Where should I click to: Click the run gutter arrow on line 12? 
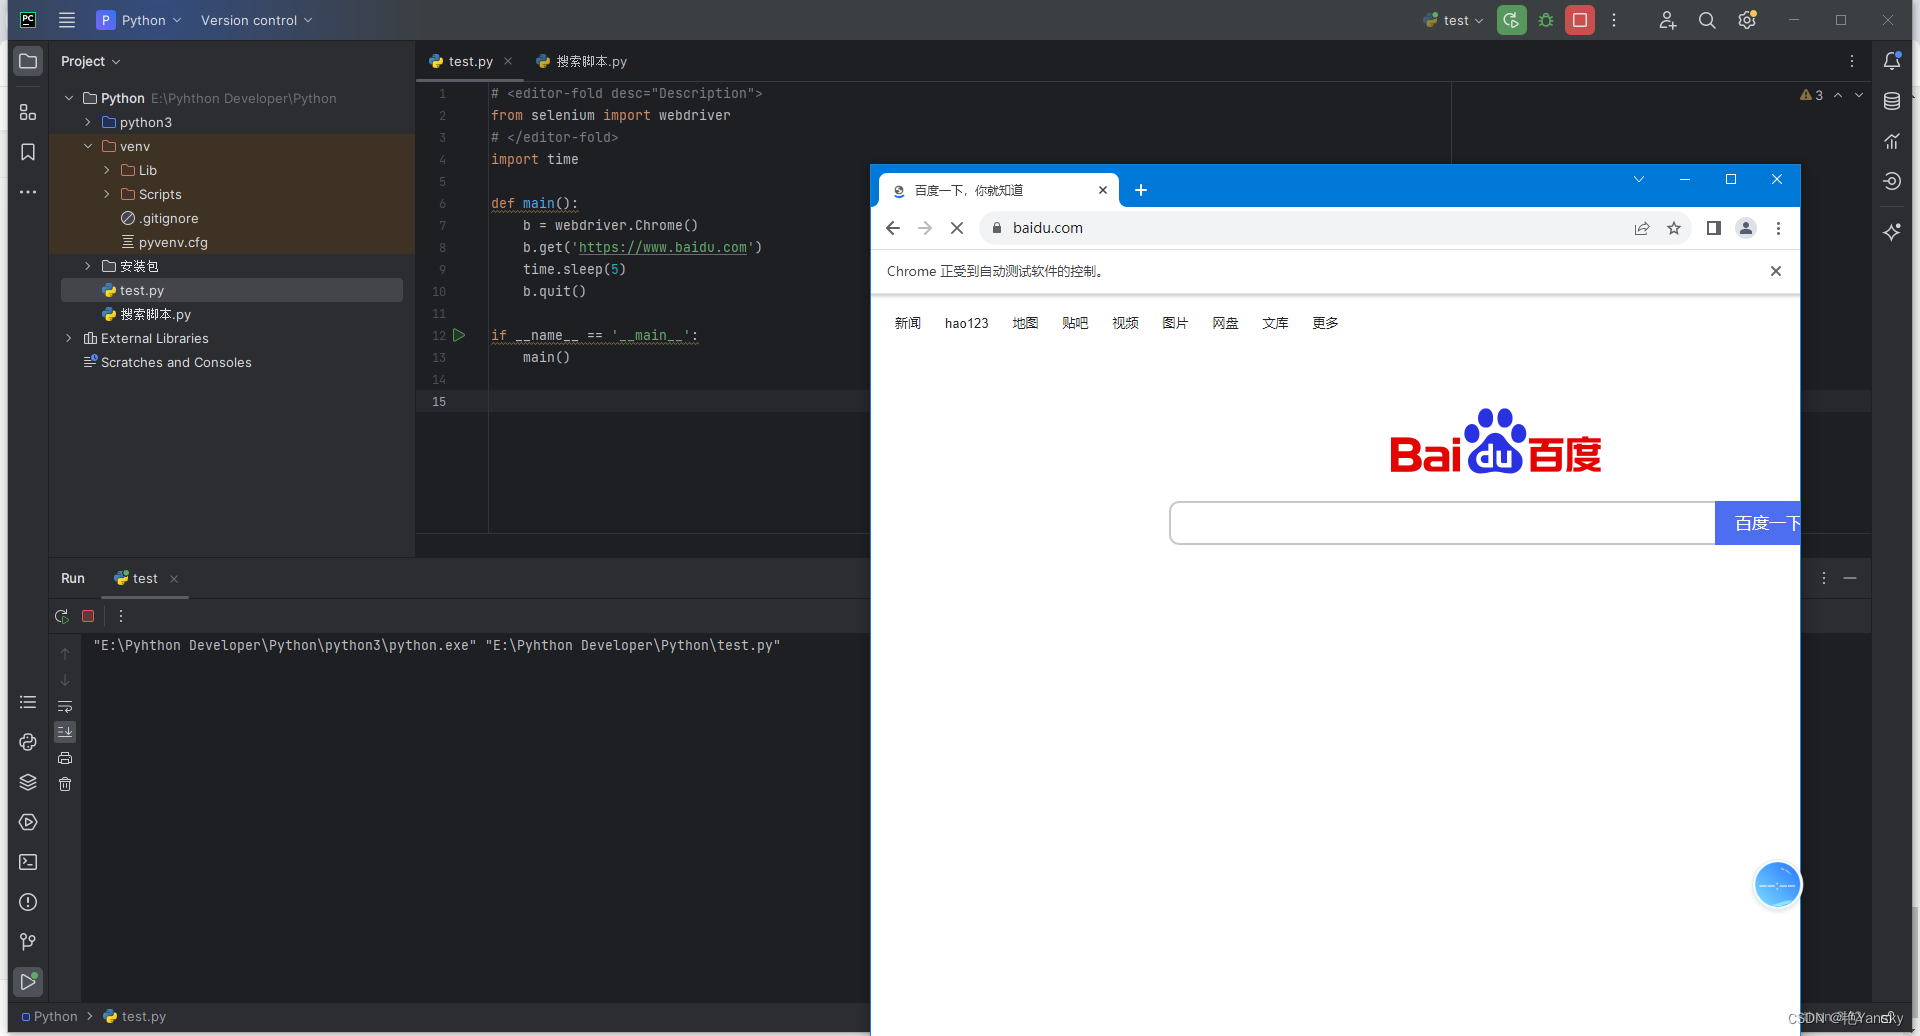coord(459,335)
